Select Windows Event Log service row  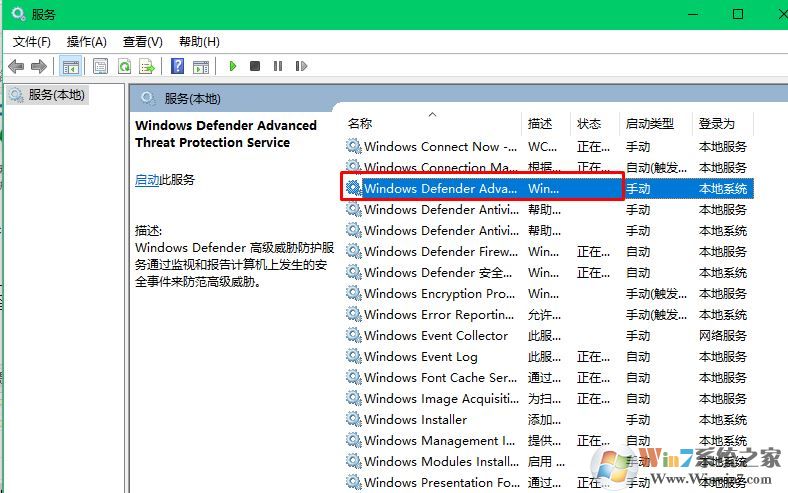click(549, 356)
